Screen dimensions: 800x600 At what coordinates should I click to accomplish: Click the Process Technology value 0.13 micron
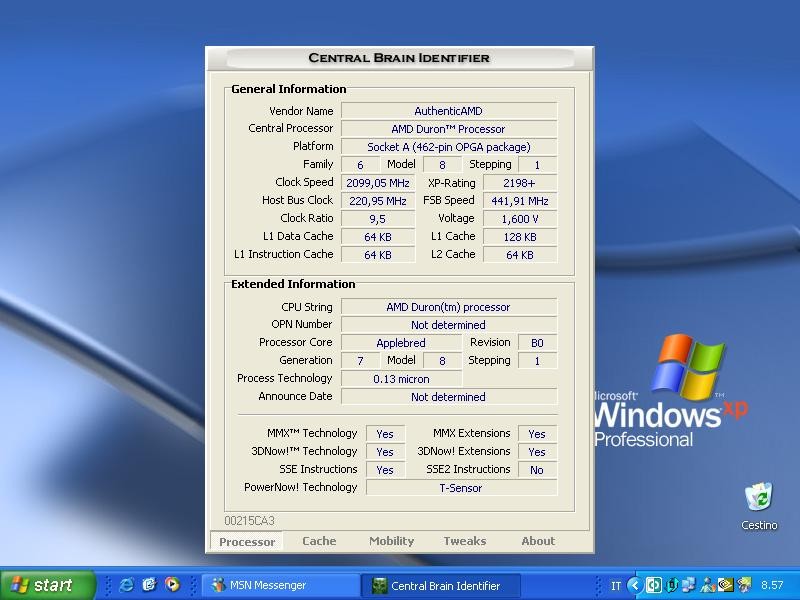tap(402, 379)
